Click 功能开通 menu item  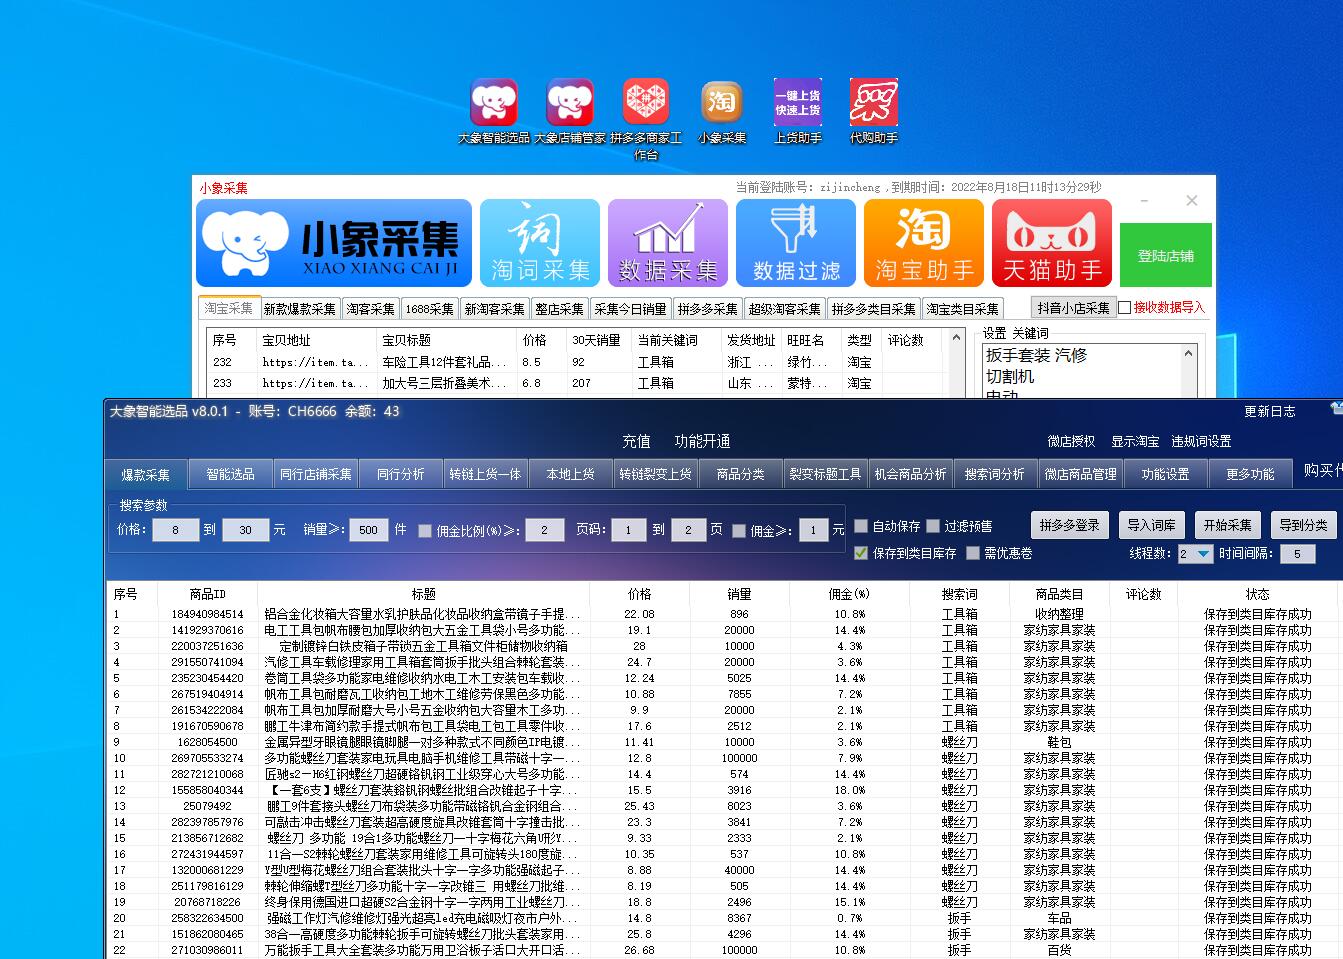[702, 441]
